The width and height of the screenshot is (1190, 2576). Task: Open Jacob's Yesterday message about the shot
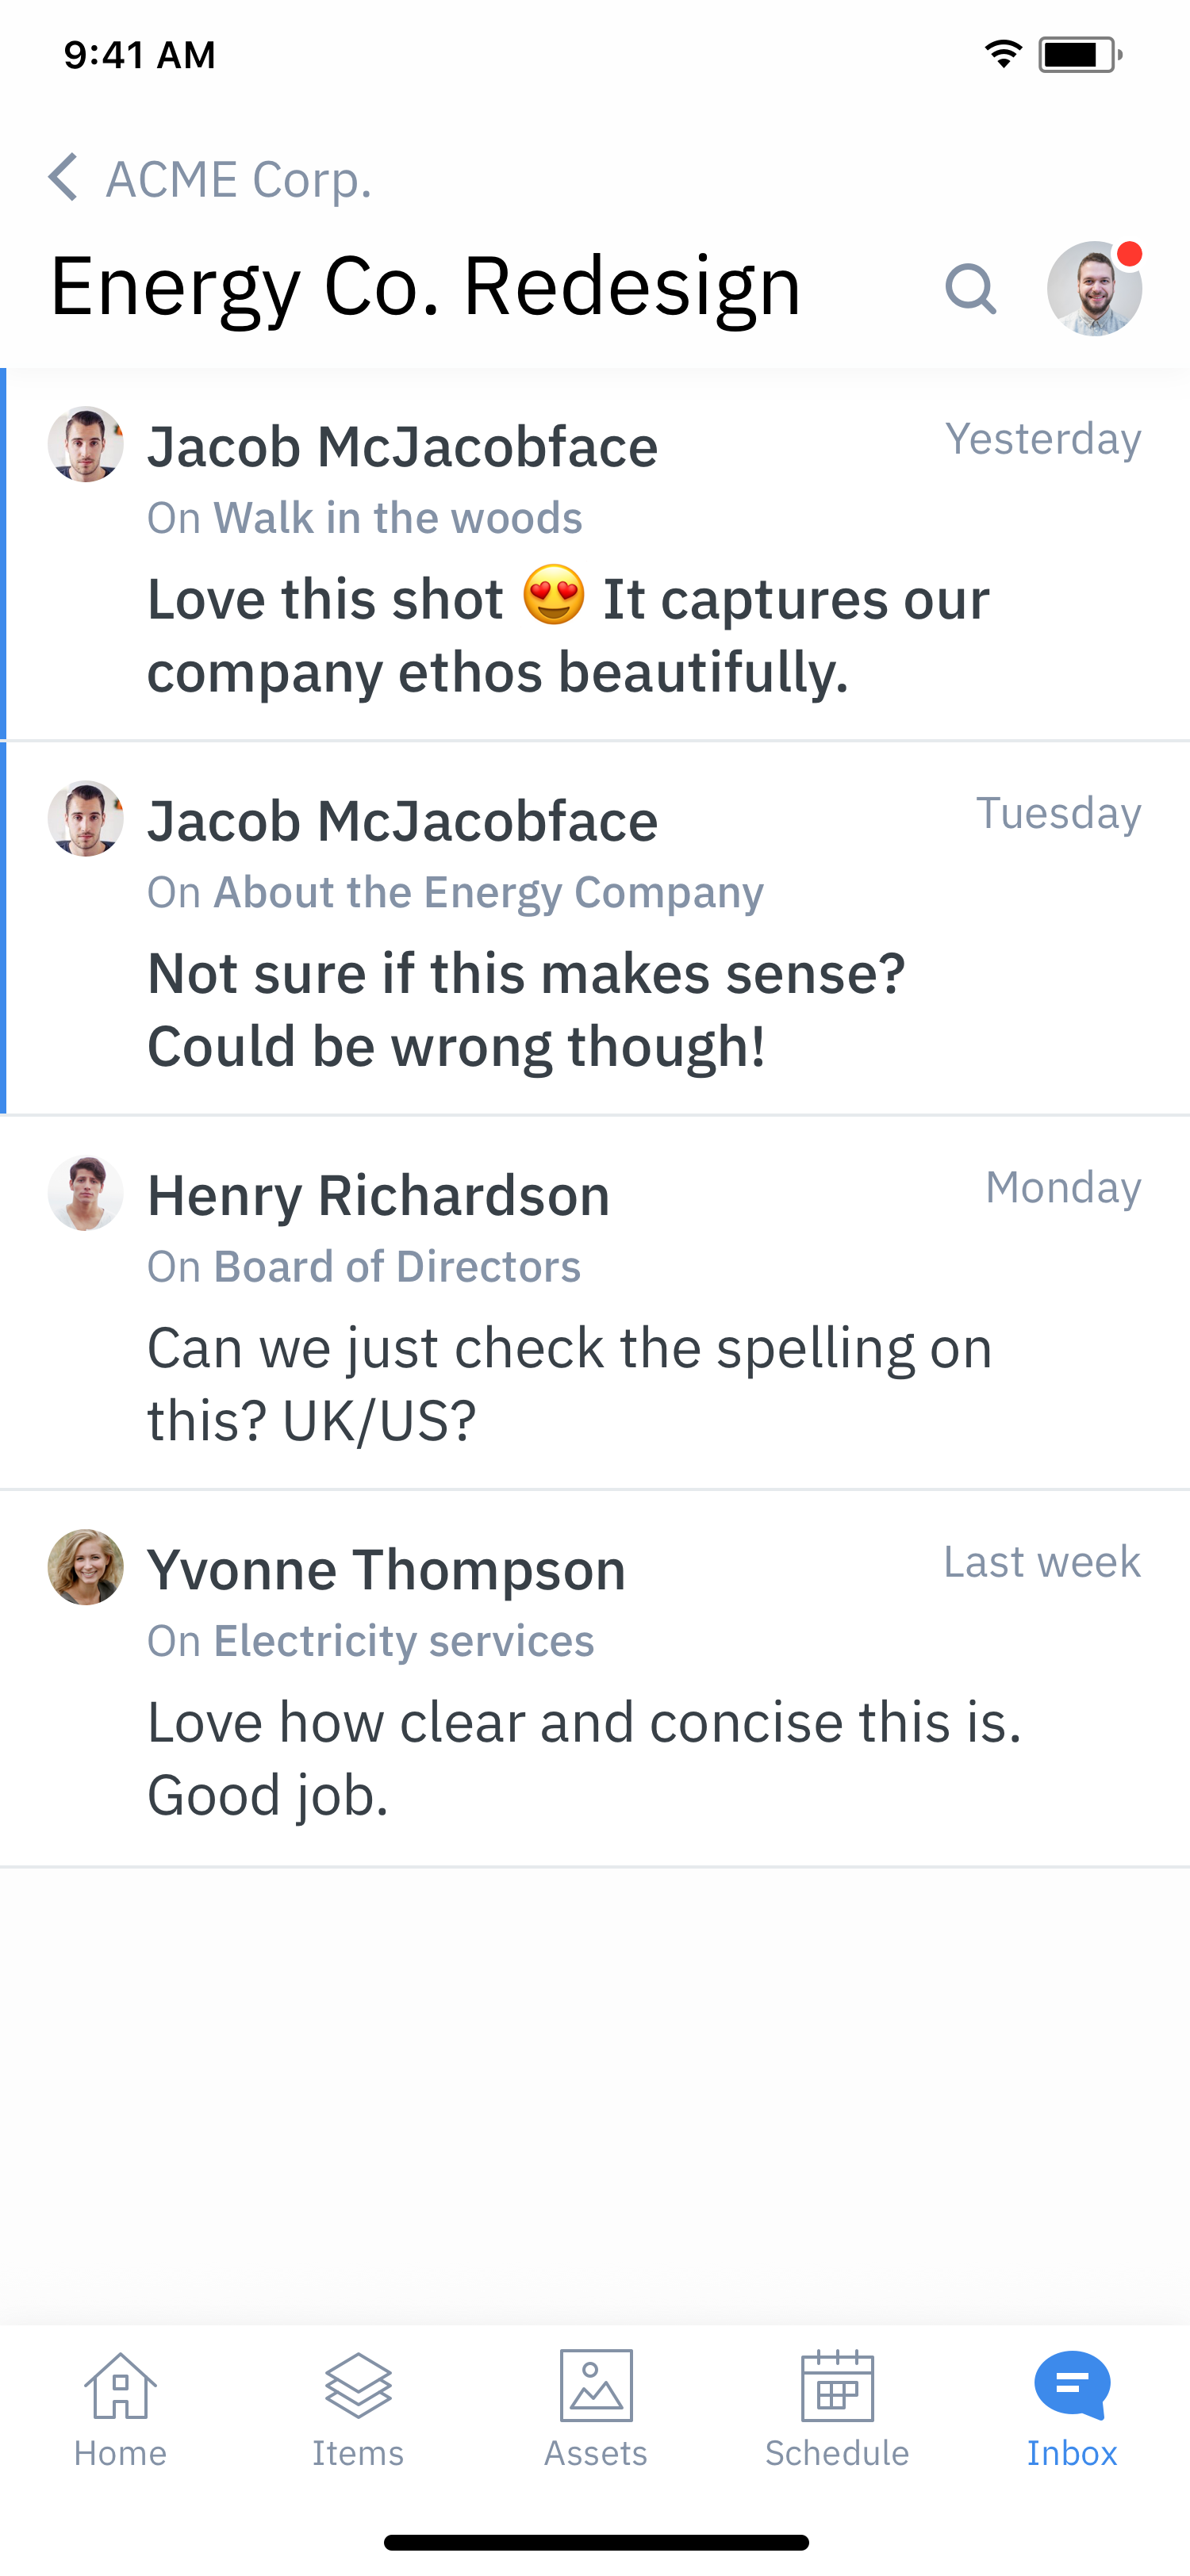[595, 554]
